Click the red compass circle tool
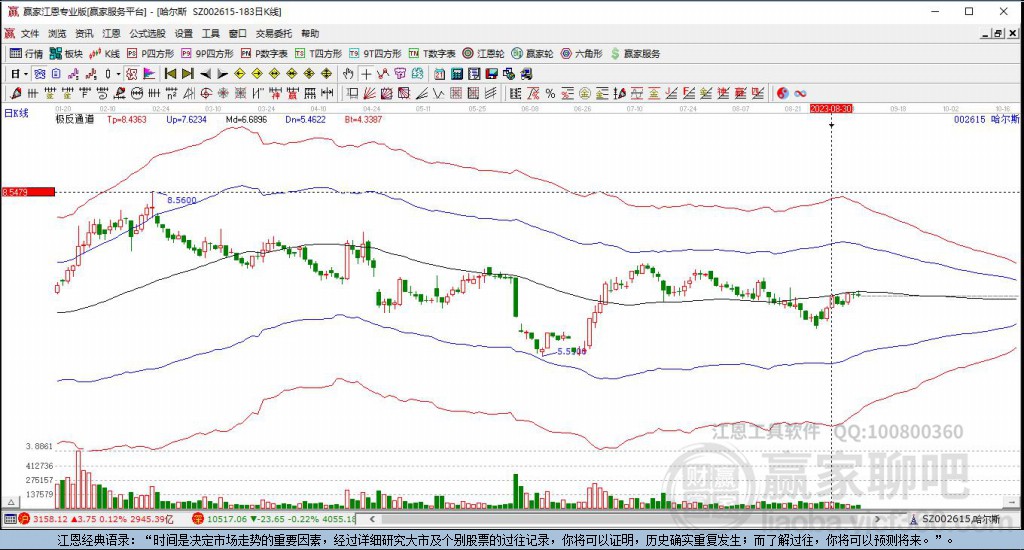This screenshot has height=550, width=1024. (x=206, y=93)
